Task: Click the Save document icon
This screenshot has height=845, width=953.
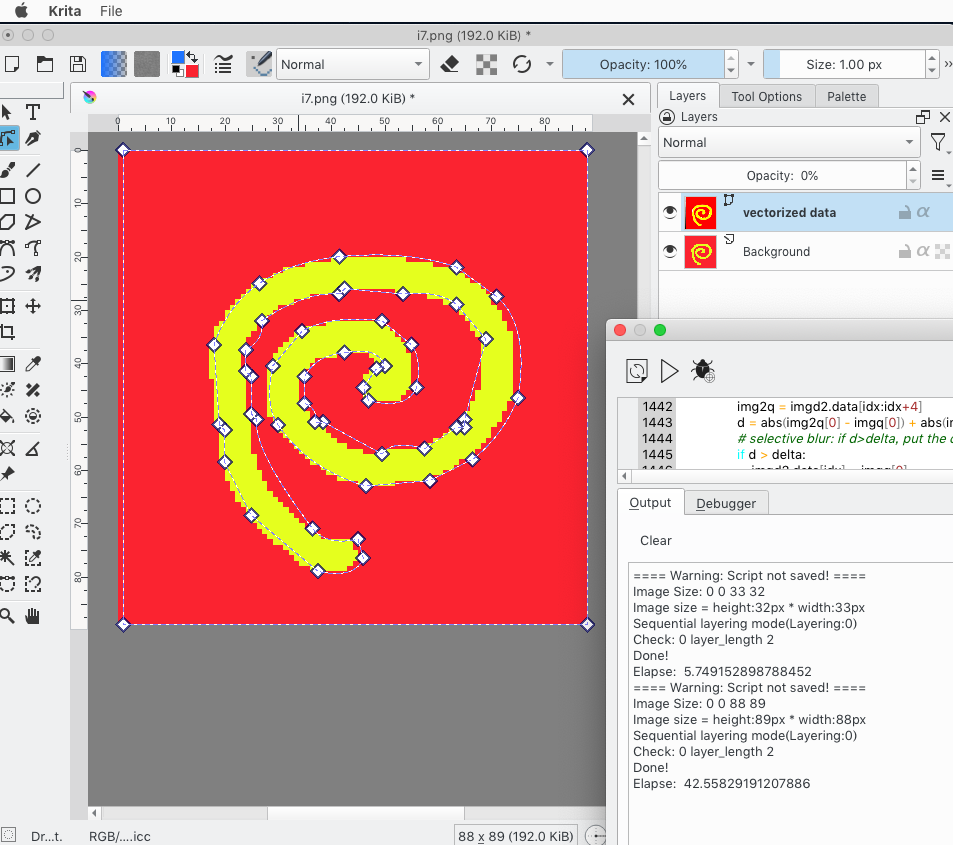Action: pyautogui.click(x=77, y=65)
